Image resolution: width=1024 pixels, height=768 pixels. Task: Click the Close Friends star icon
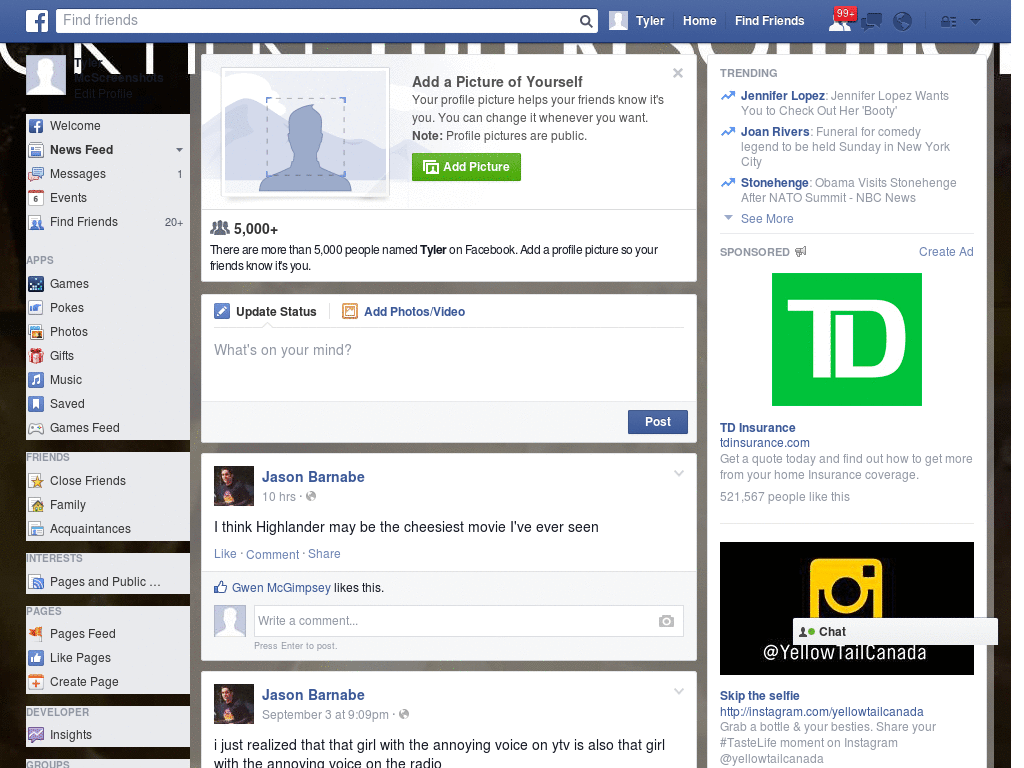pos(37,481)
